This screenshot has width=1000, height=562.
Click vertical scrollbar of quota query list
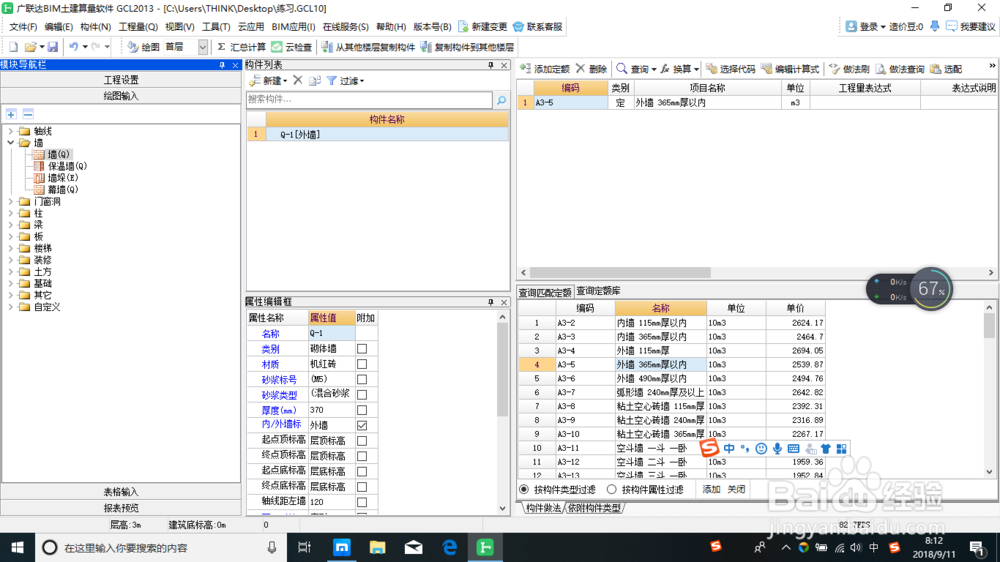tap(989, 325)
